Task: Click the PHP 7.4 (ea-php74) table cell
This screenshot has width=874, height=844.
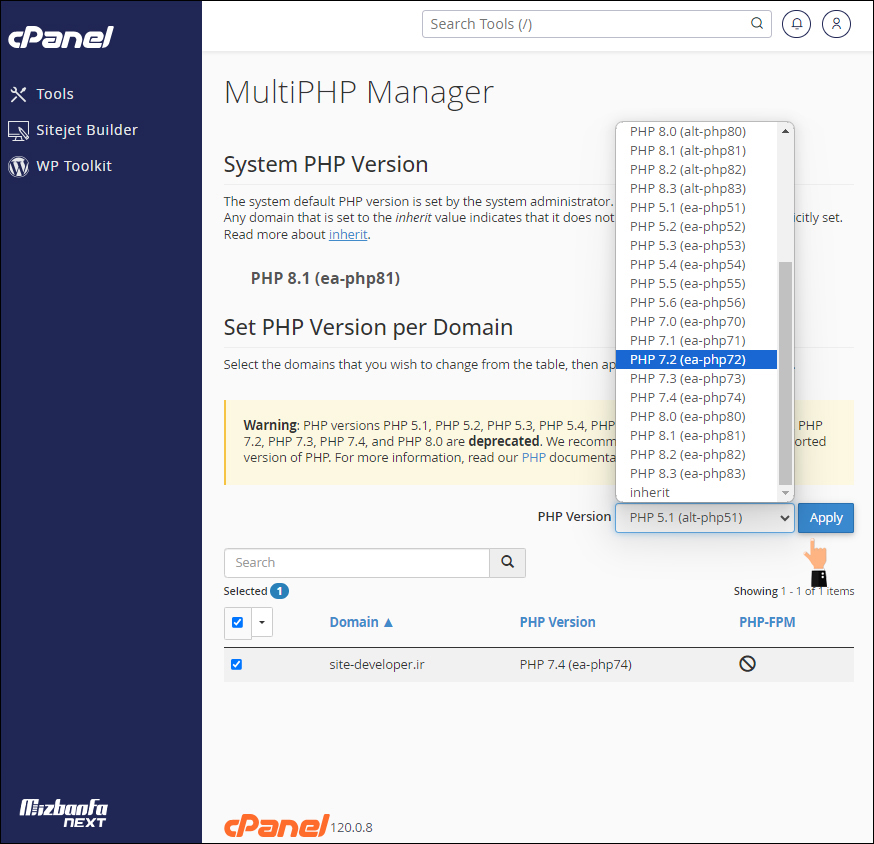Action: coord(576,664)
